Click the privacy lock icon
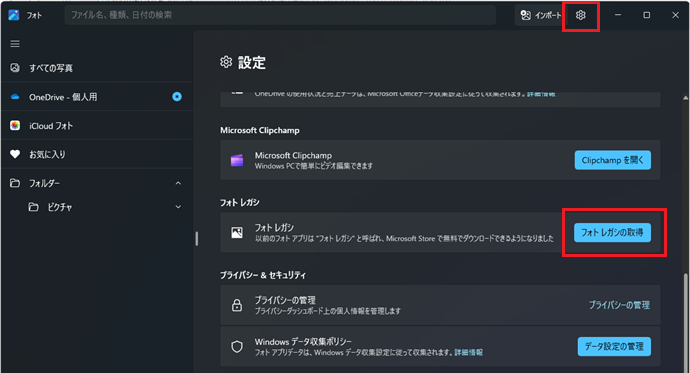 tap(237, 305)
